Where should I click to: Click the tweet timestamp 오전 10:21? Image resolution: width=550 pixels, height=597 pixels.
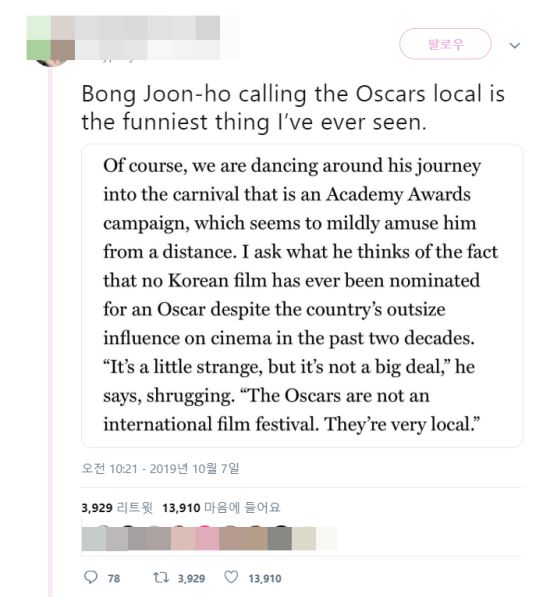coord(109,468)
